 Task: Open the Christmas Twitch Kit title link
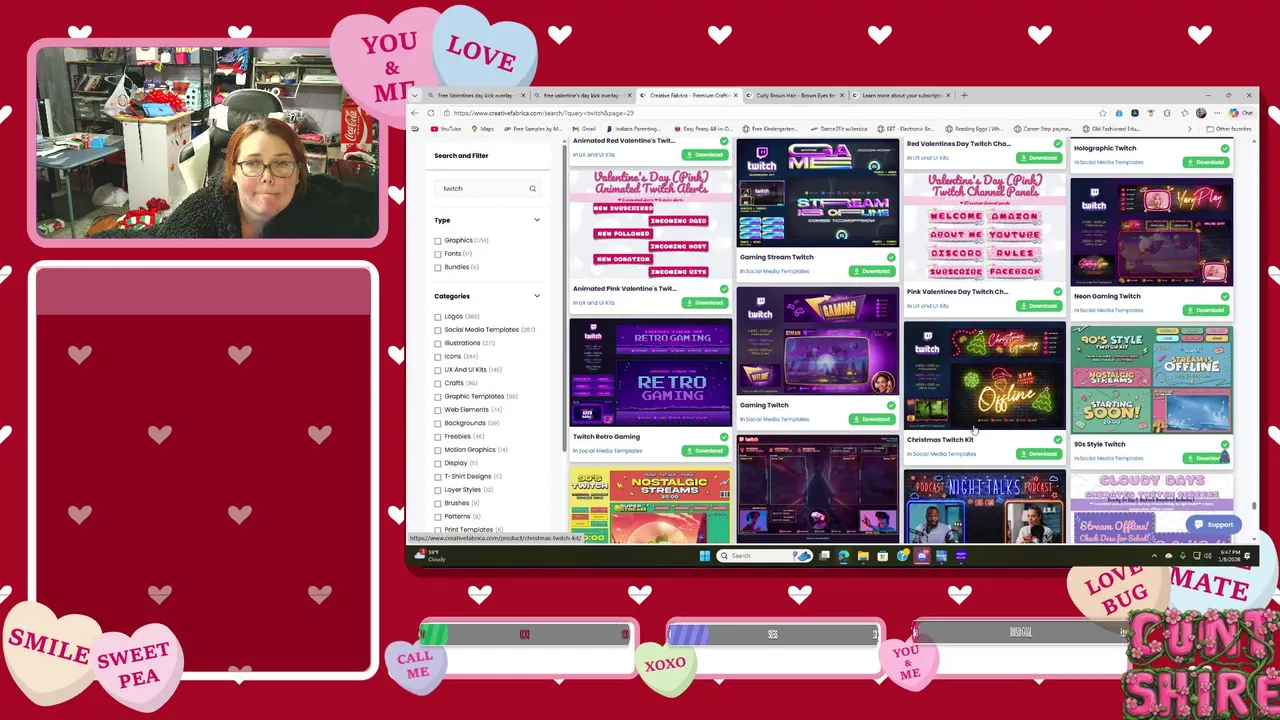[x=940, y=440]
